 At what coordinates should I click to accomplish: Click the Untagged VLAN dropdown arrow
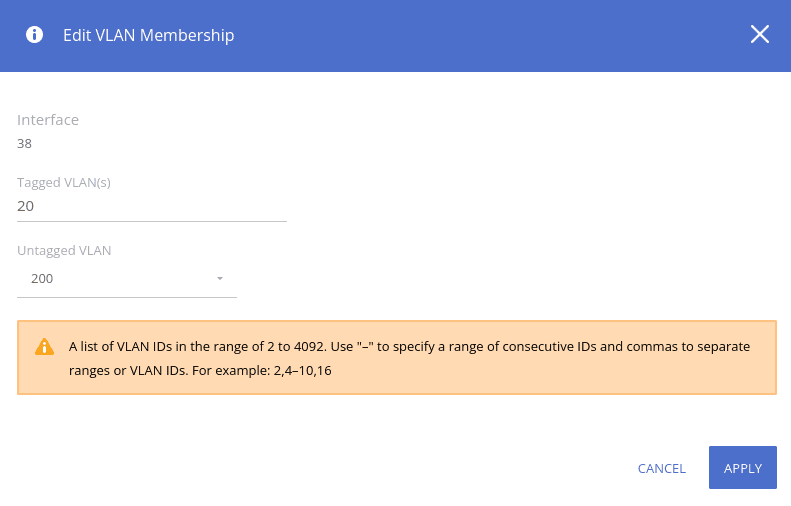click(x=220, y=279)
